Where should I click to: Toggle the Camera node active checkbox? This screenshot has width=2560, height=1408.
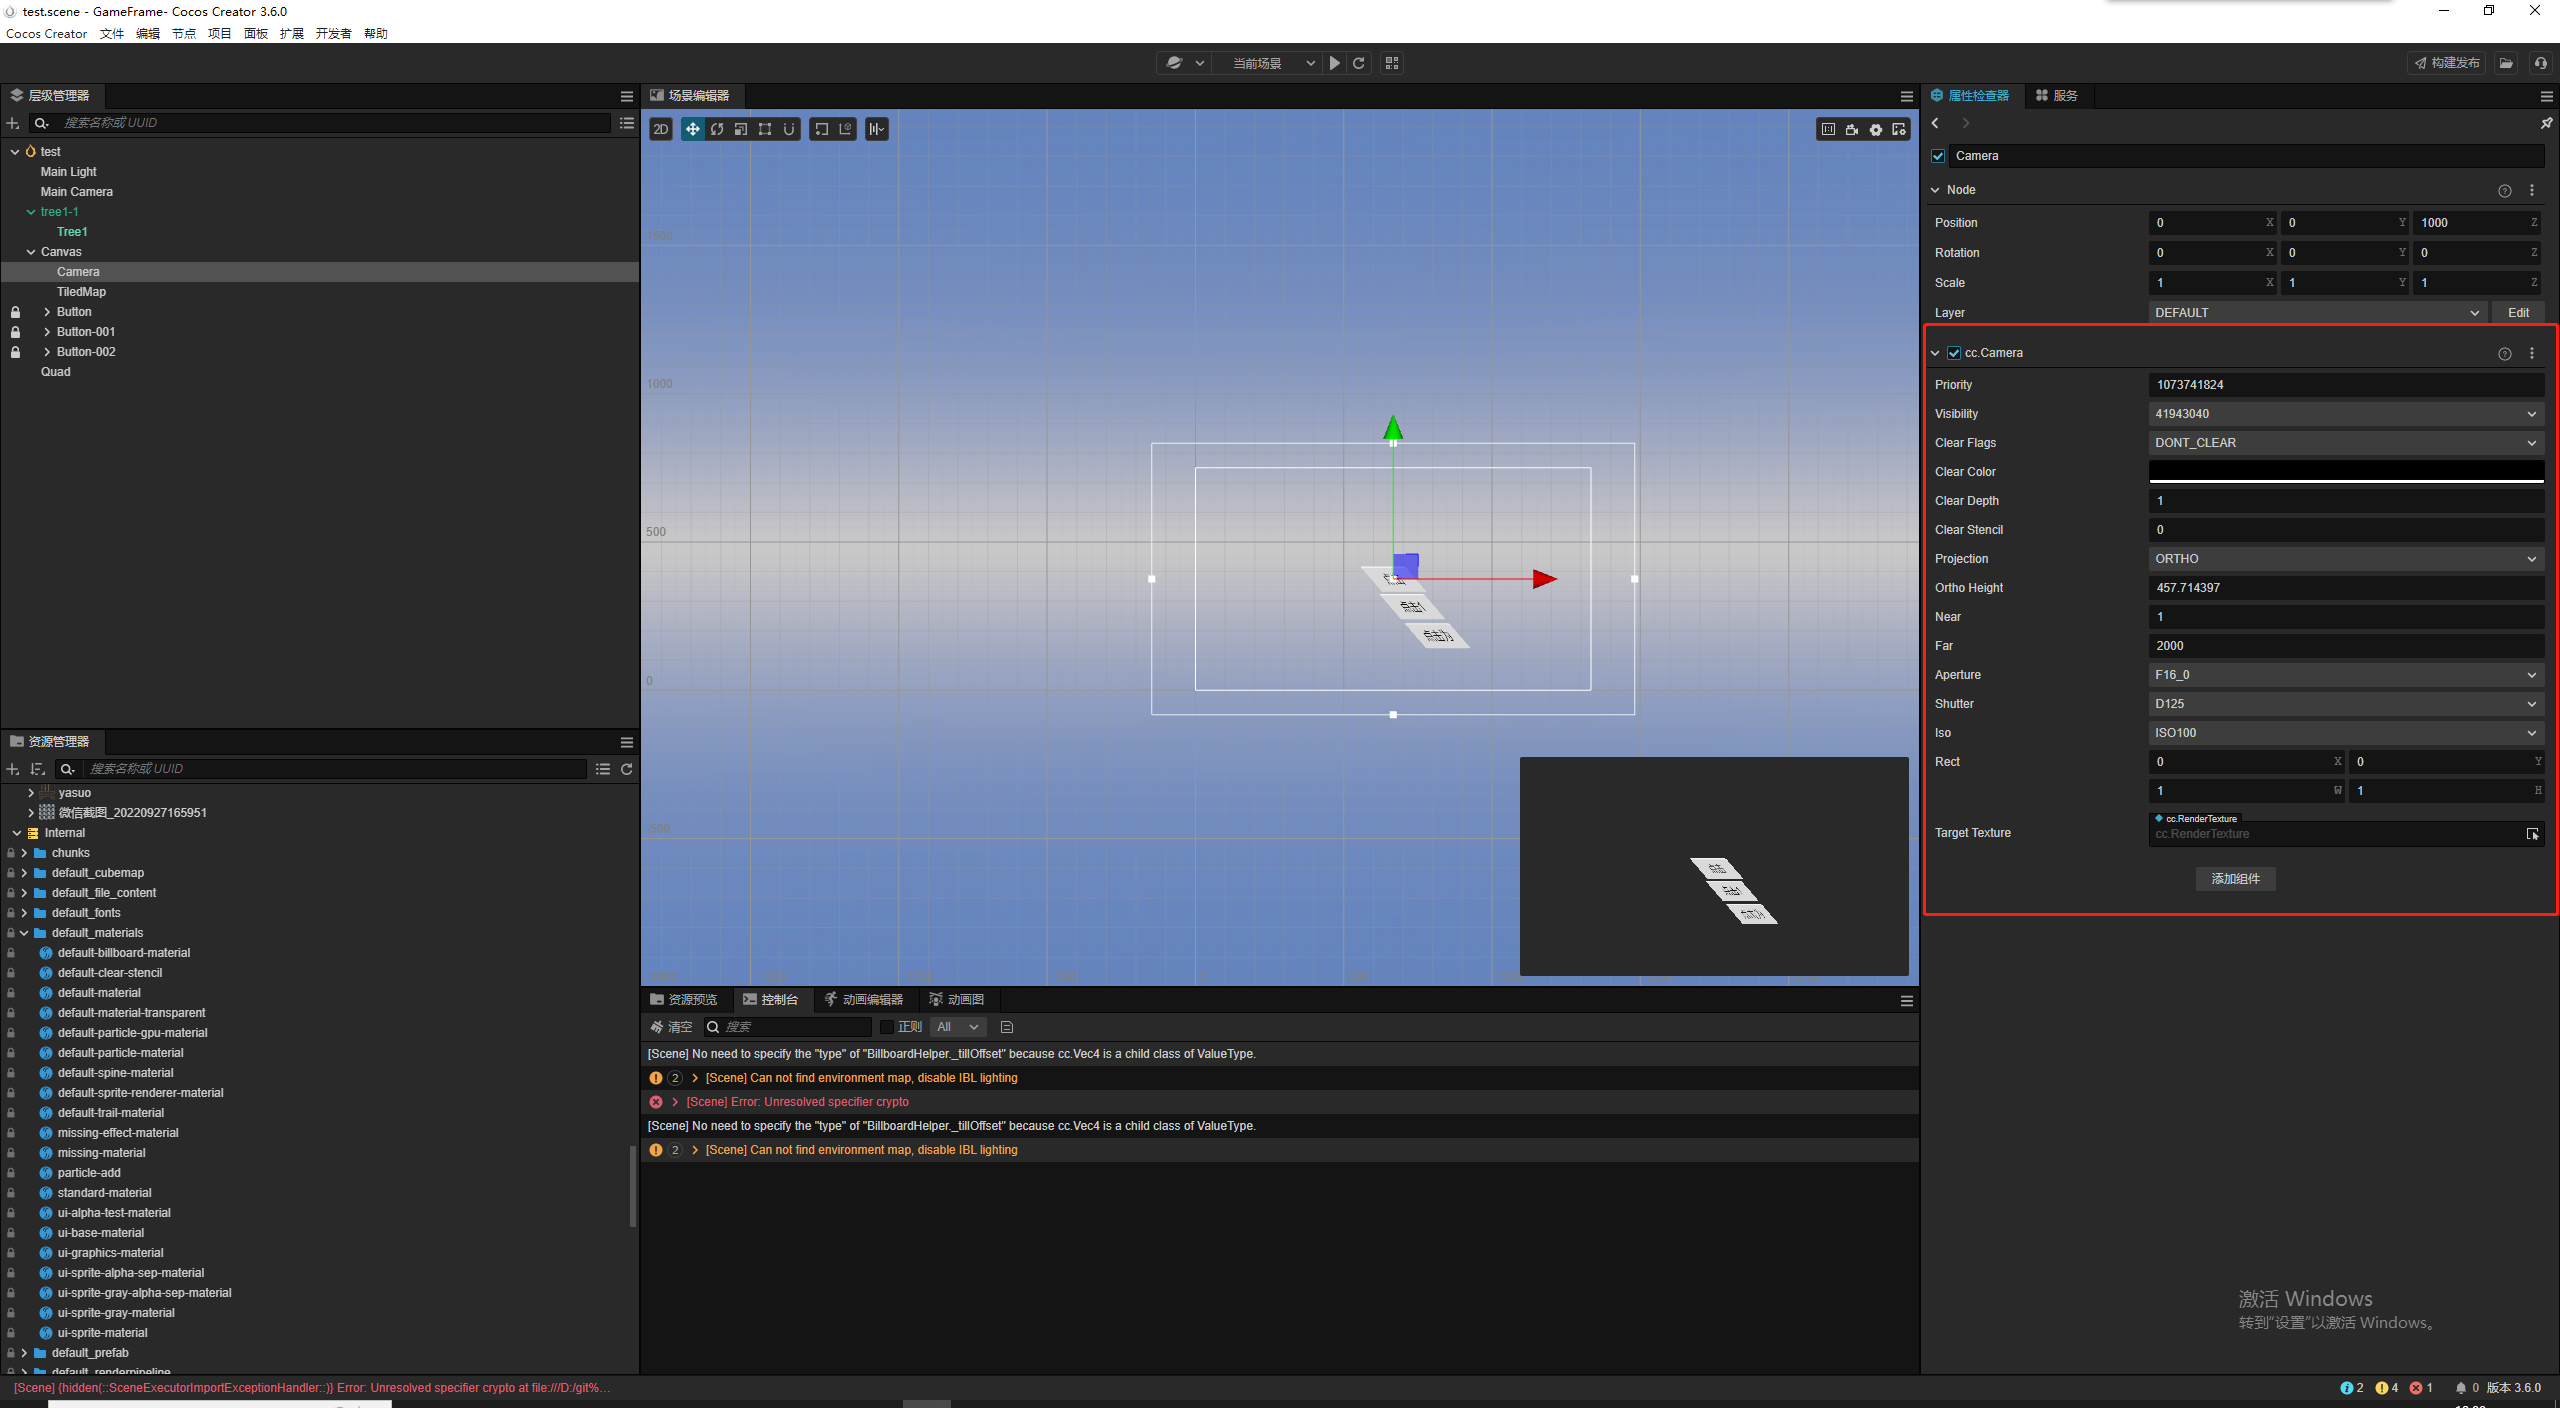[1939, 156]
